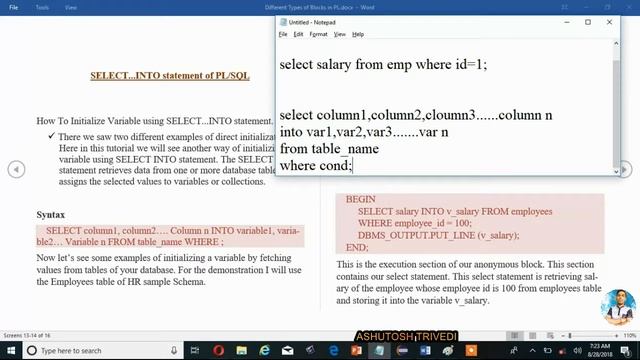Switch to Word on the taskbar

[x=425, y=351]
